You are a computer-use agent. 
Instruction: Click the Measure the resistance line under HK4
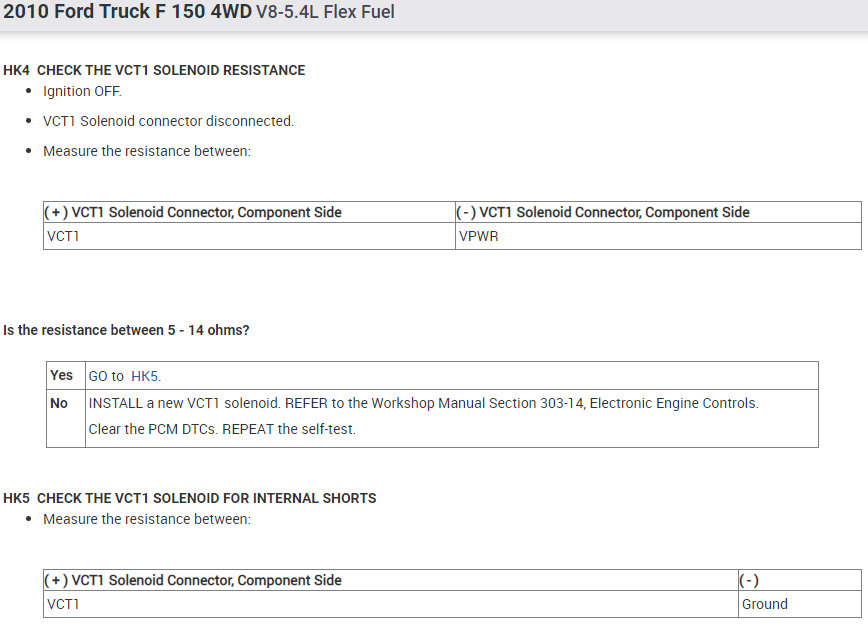pos(147,151)
